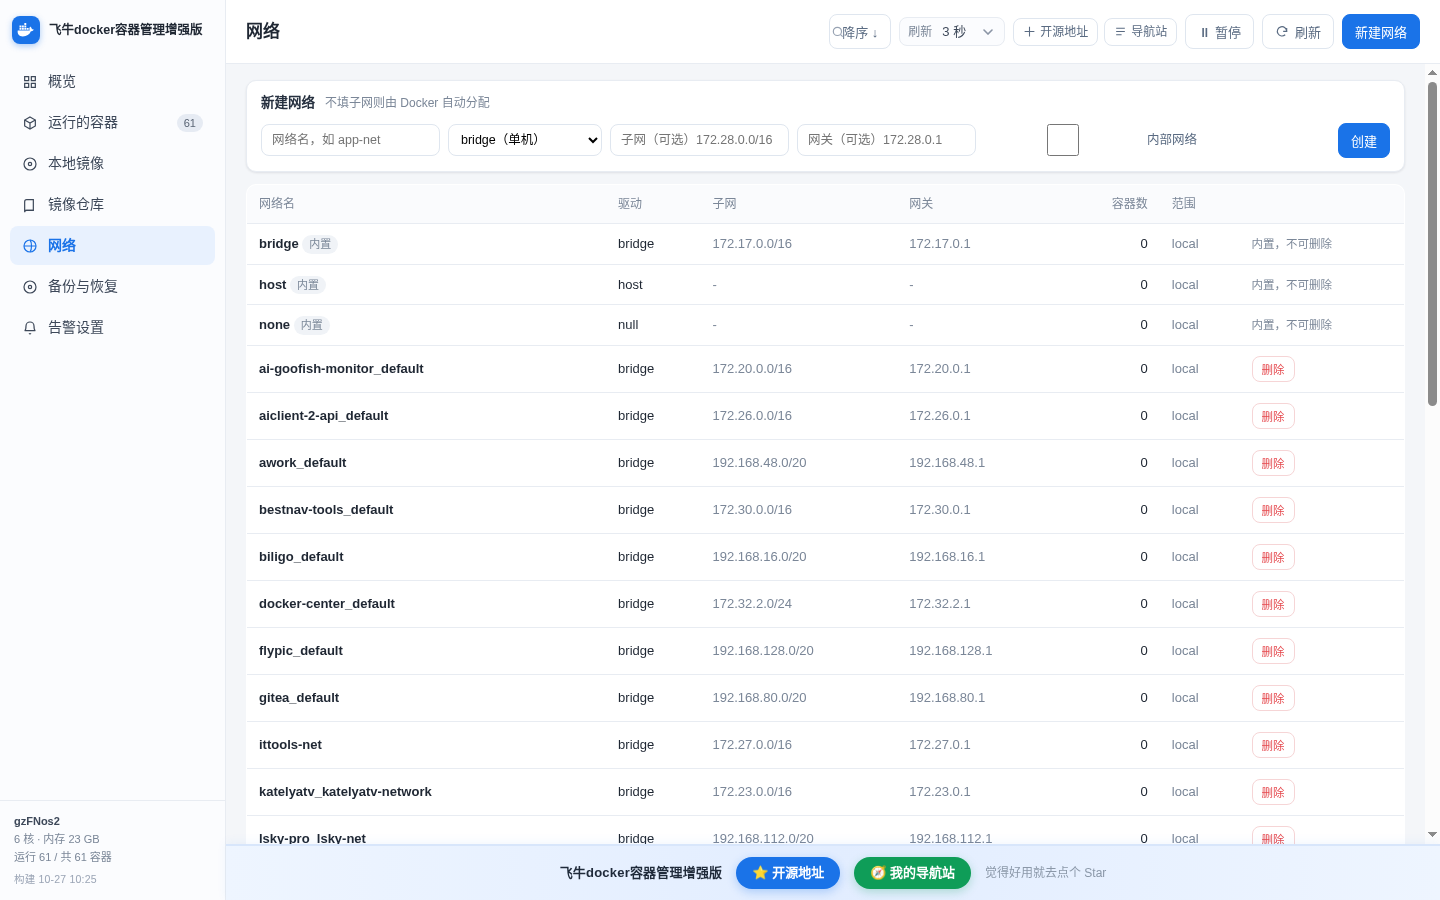Go to 运行的容器 in the sidebar
This screenshot has height=900, width=1440.
coord(112,123)
